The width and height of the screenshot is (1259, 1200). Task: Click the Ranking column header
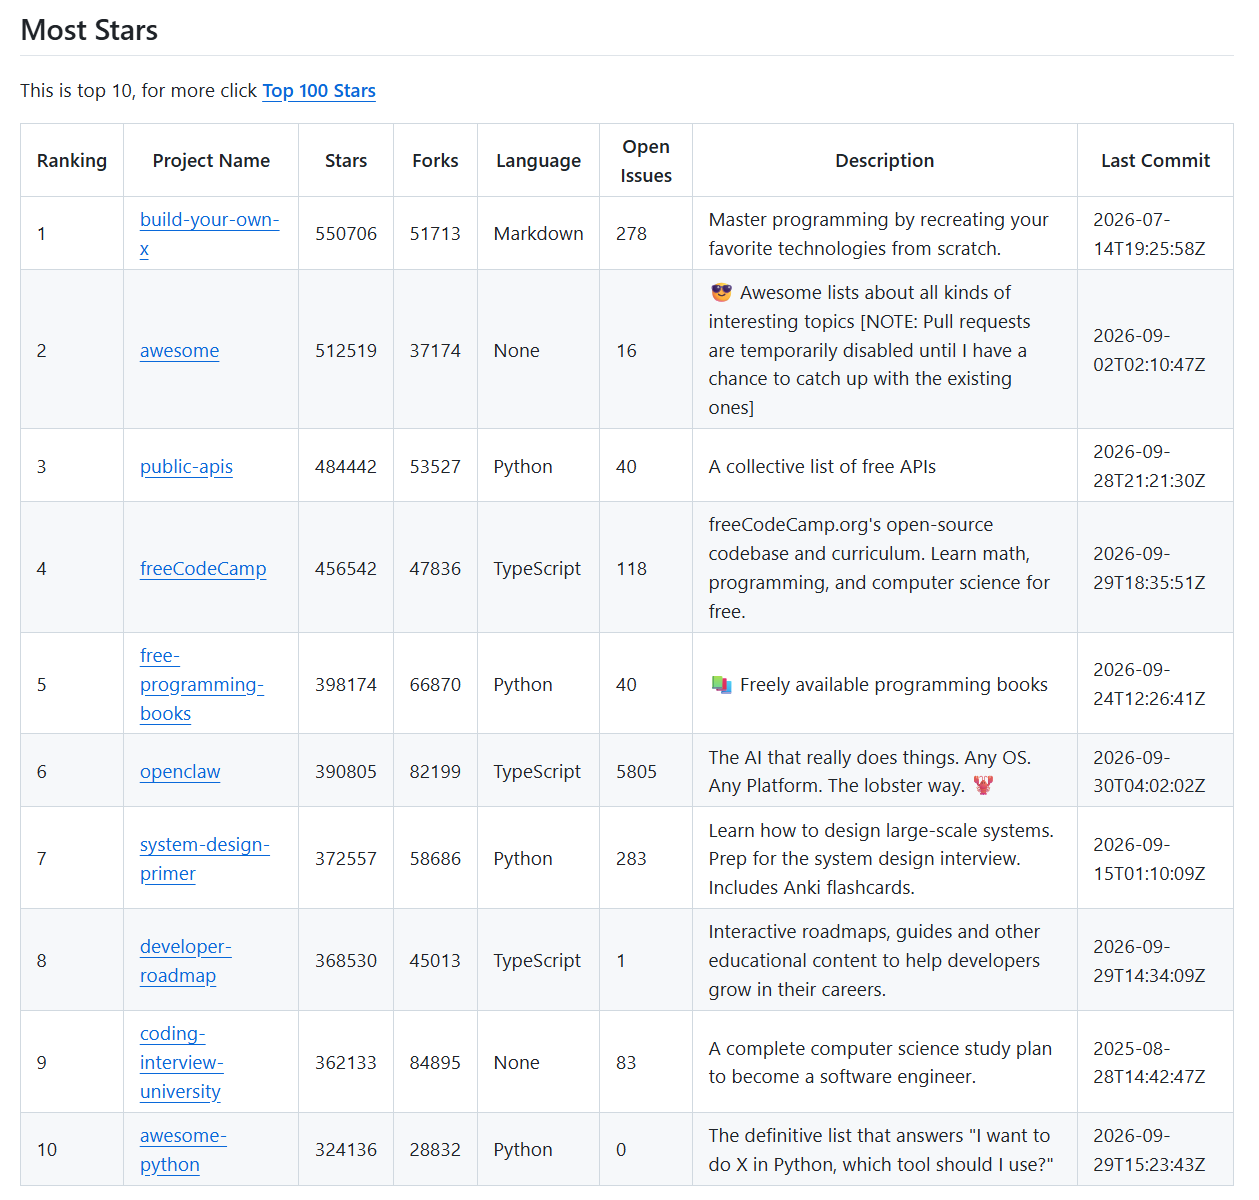[72, 161]
